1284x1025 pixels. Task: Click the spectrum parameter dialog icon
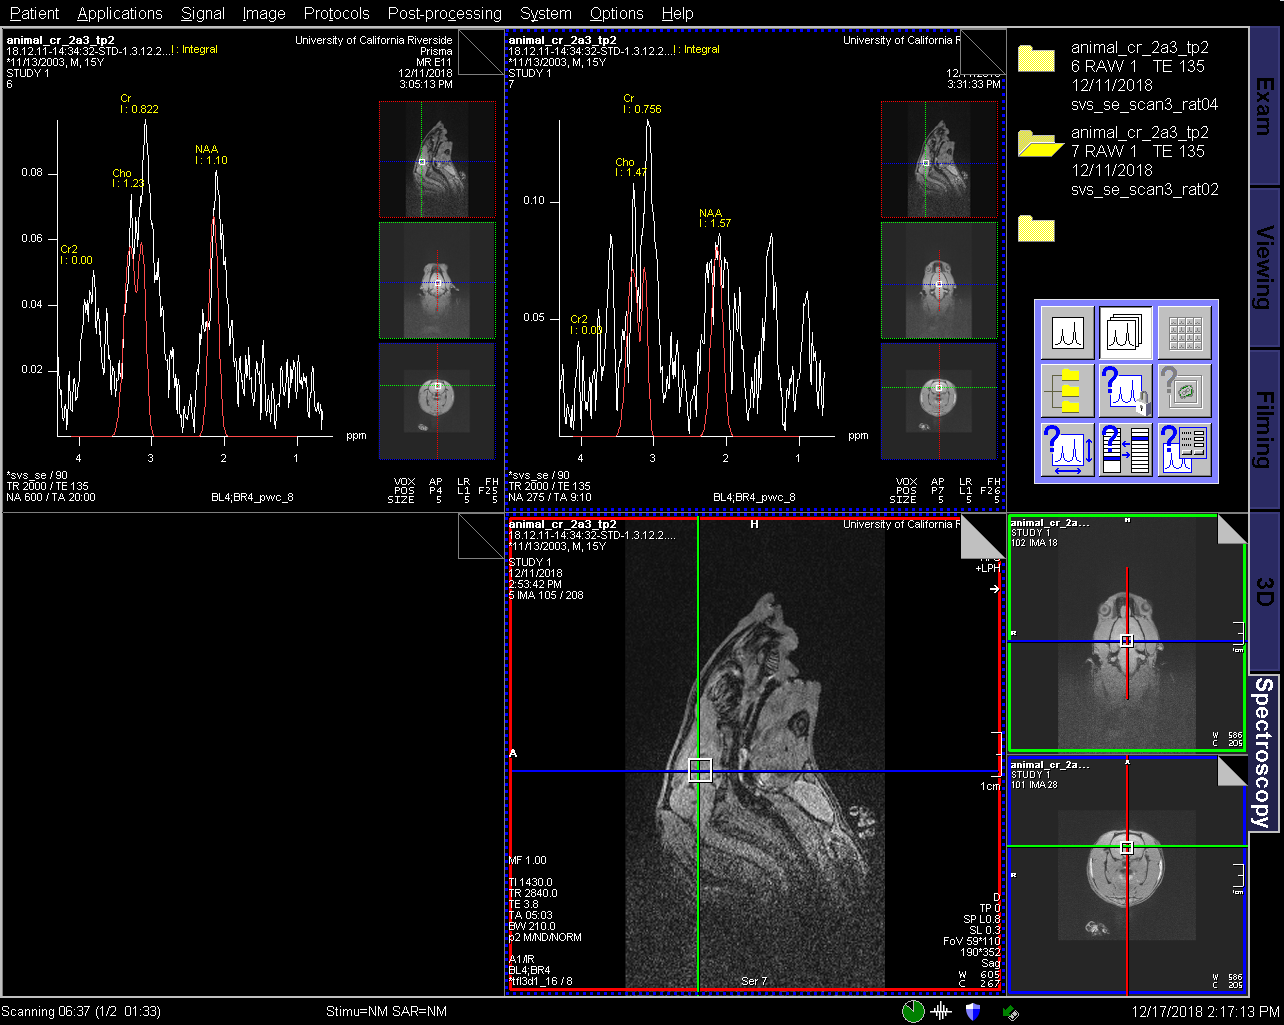click(x=1184, y=449)
